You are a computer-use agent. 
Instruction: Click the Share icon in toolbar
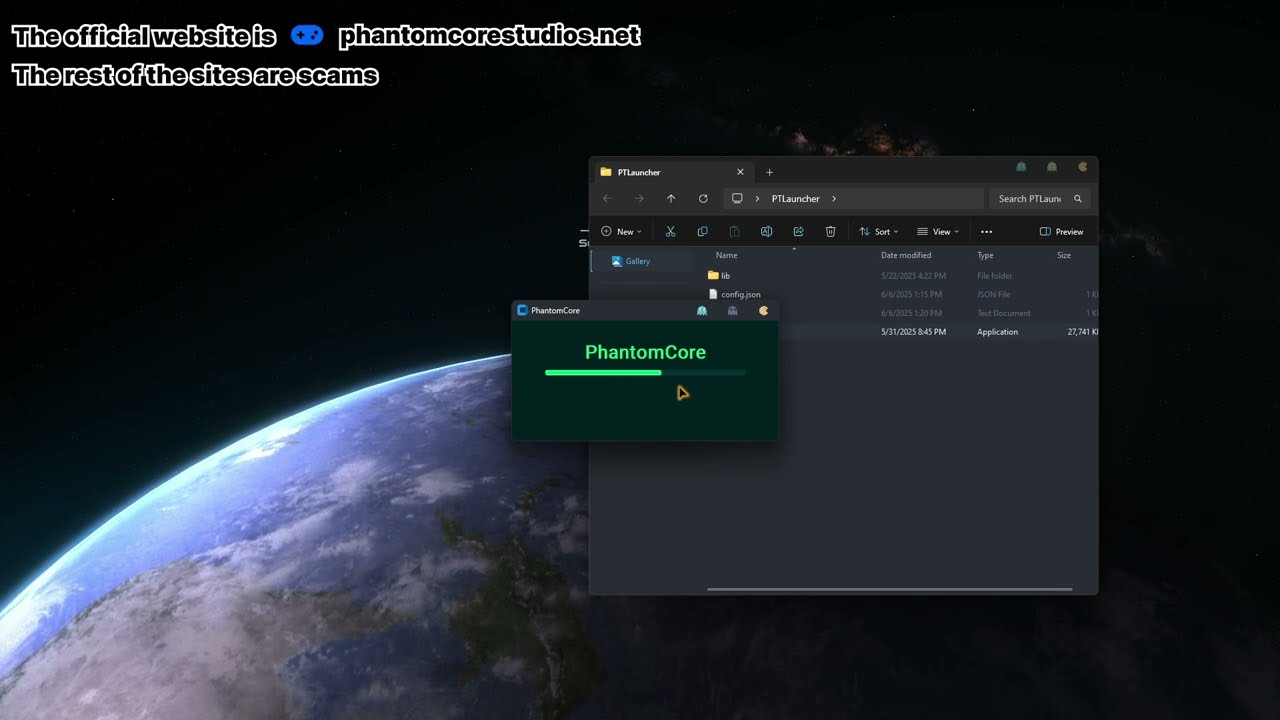(x=798, y=232)
